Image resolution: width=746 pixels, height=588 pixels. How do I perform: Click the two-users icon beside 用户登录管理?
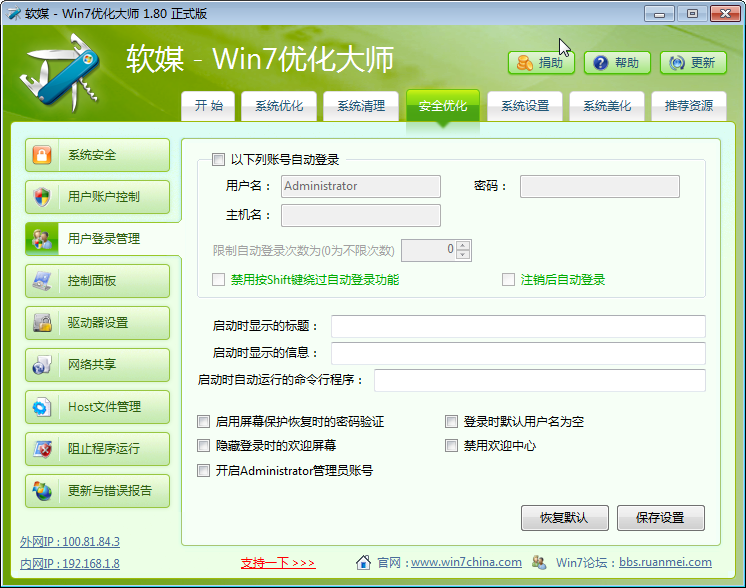tap(42, 239)
